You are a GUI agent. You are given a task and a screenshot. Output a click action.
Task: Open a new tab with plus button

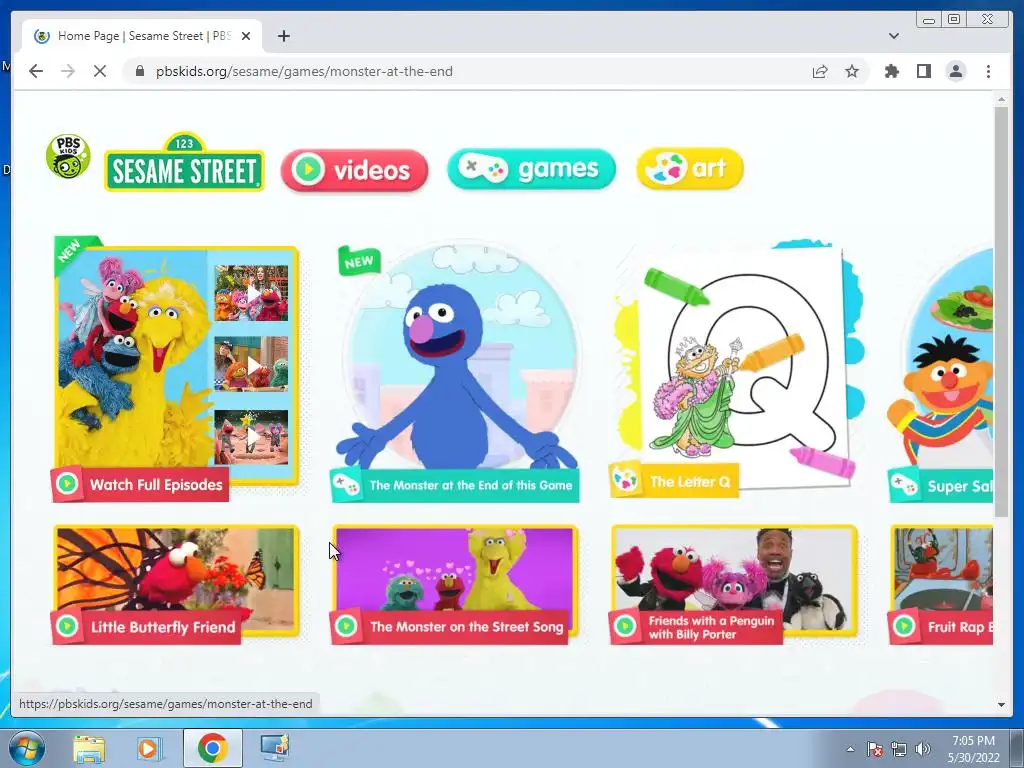coord(283,36)
